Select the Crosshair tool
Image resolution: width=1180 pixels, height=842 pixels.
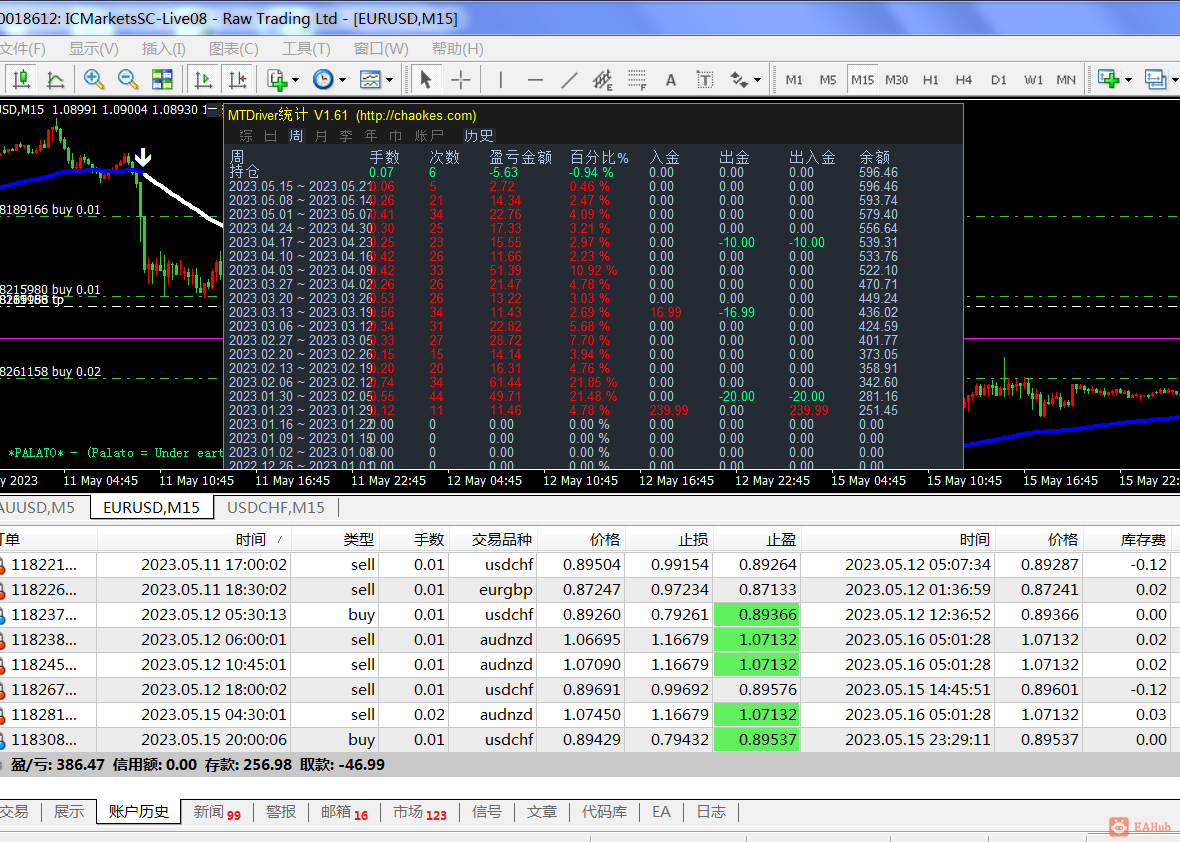[x=461, y=80]
